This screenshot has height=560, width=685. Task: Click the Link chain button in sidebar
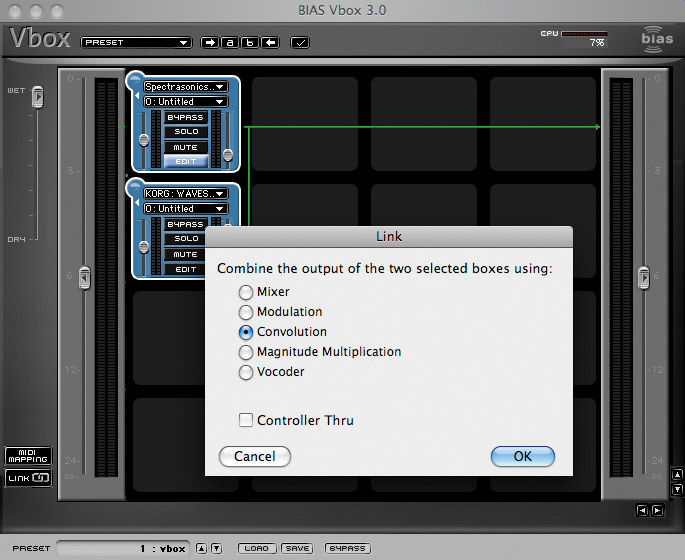pos(28,478)
